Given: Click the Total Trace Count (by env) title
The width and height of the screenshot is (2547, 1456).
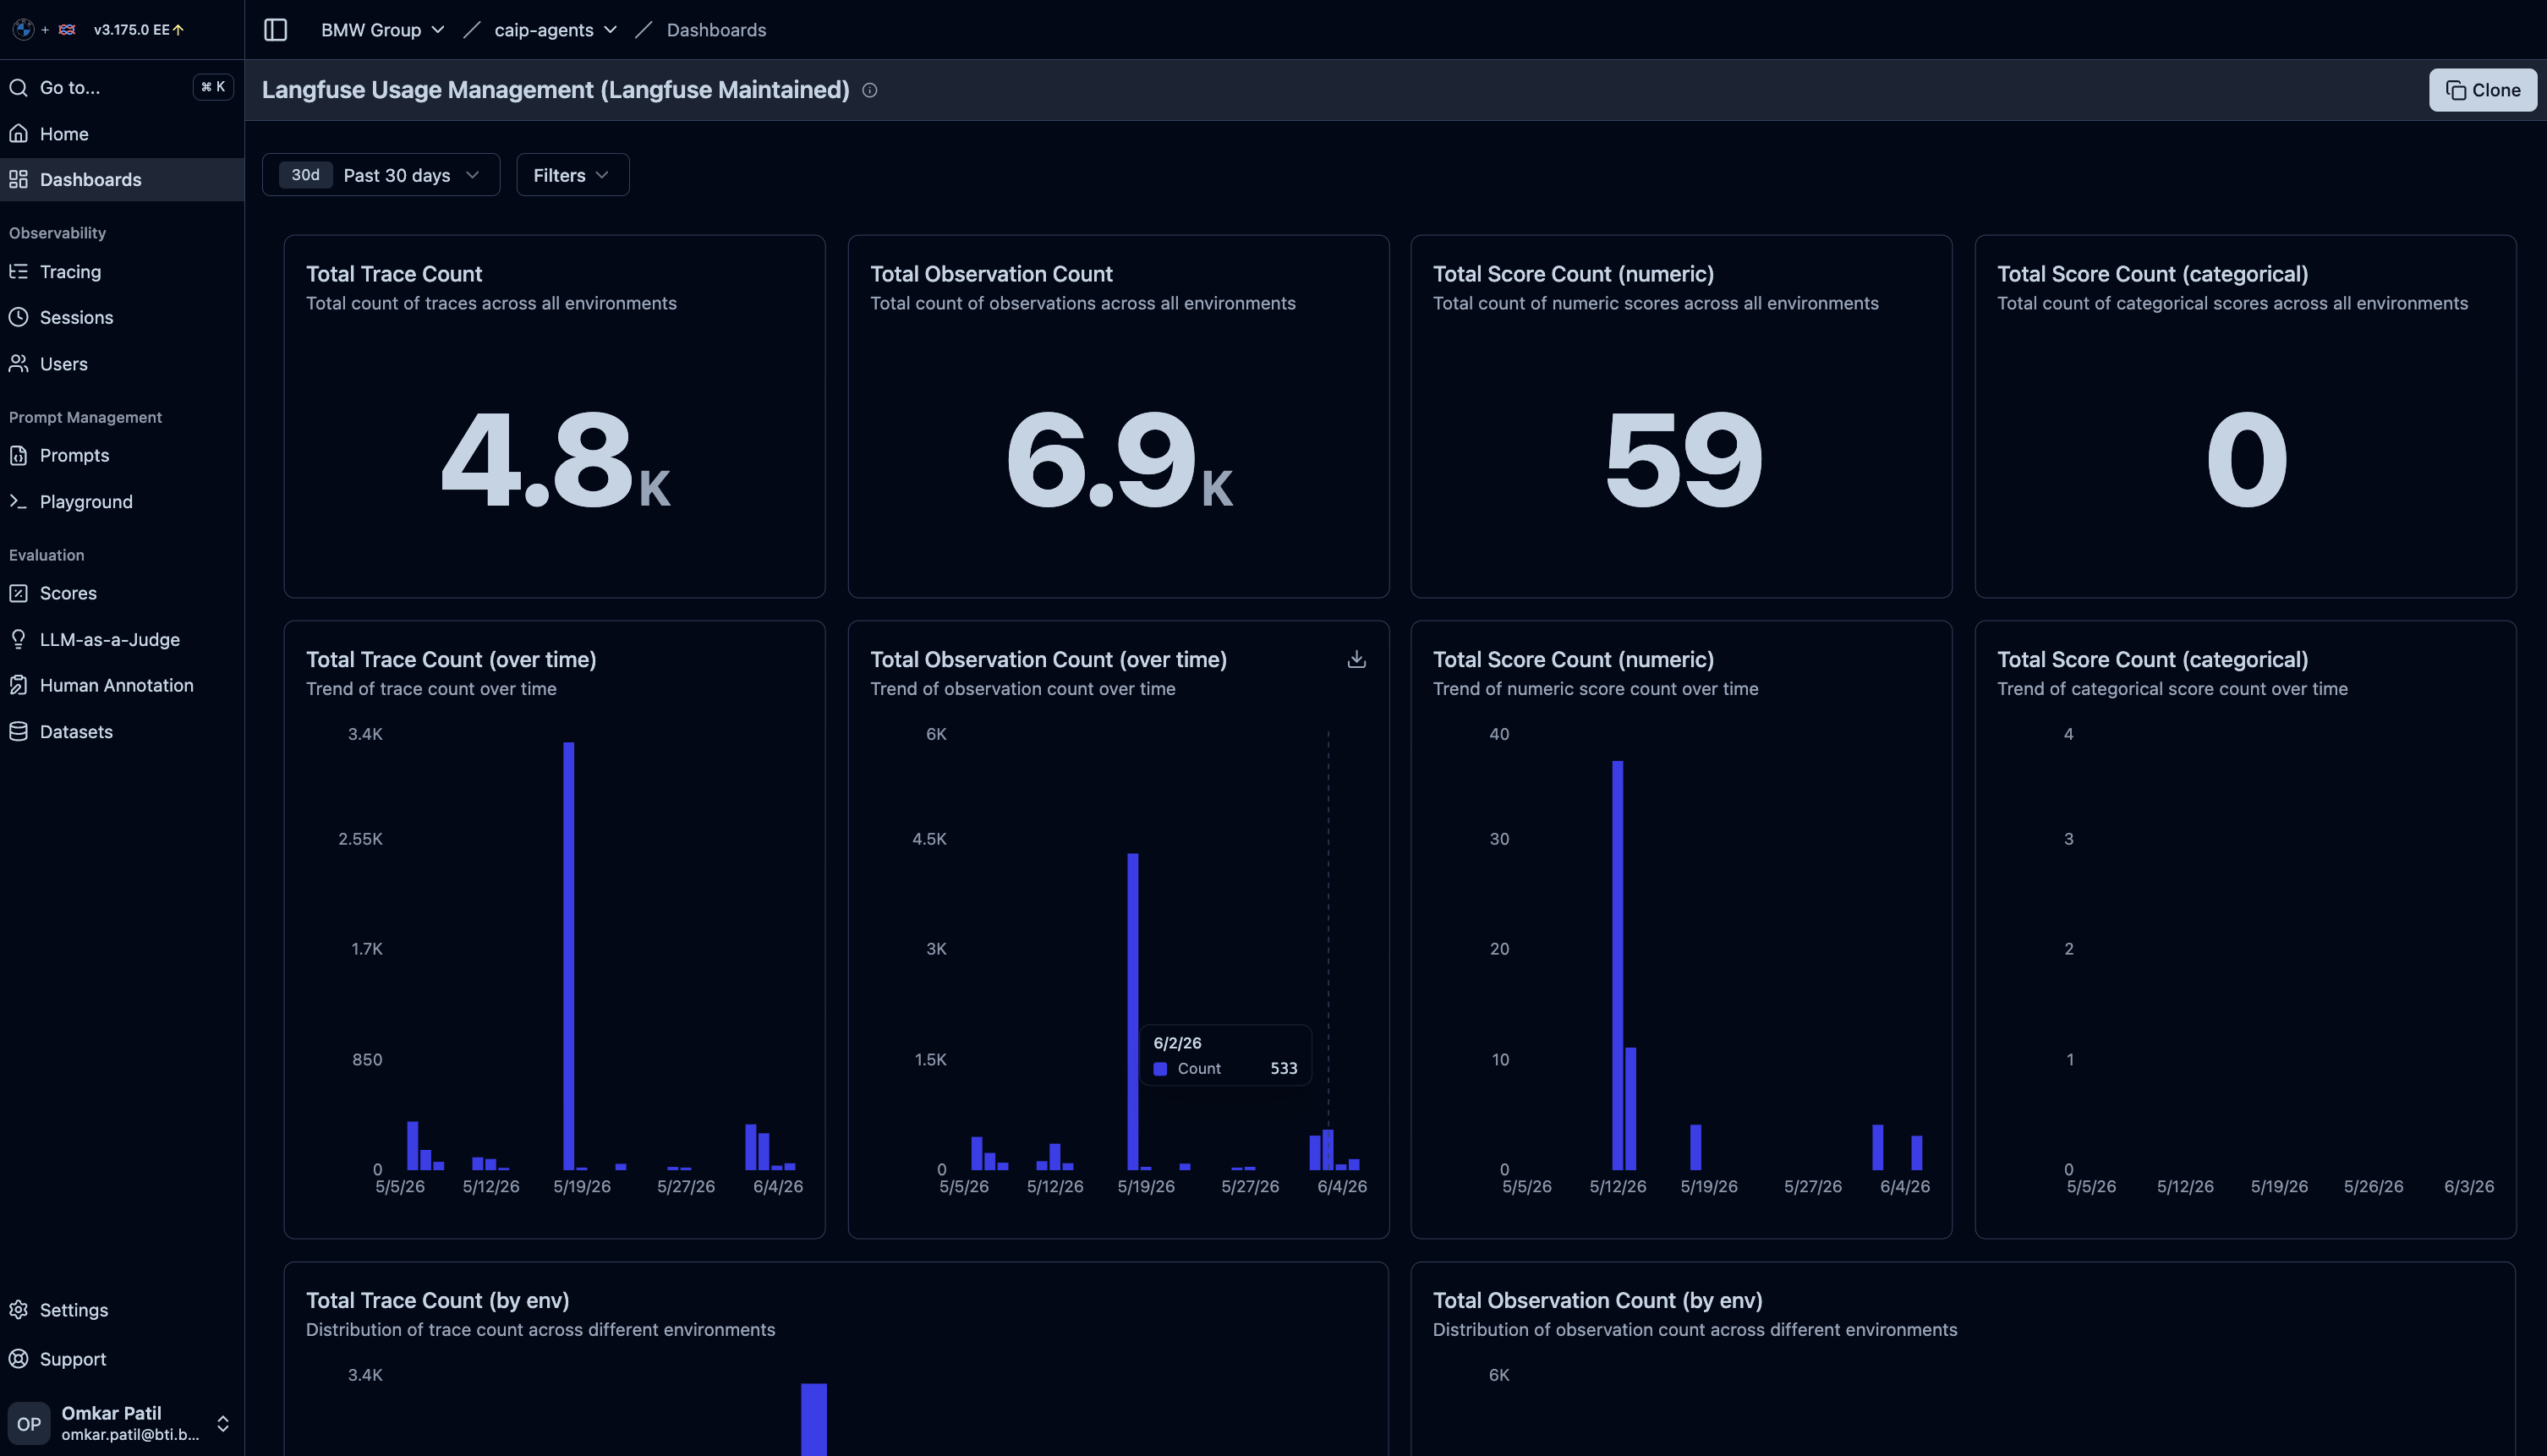Looking at the screenshot, I should pos(437,1300).
